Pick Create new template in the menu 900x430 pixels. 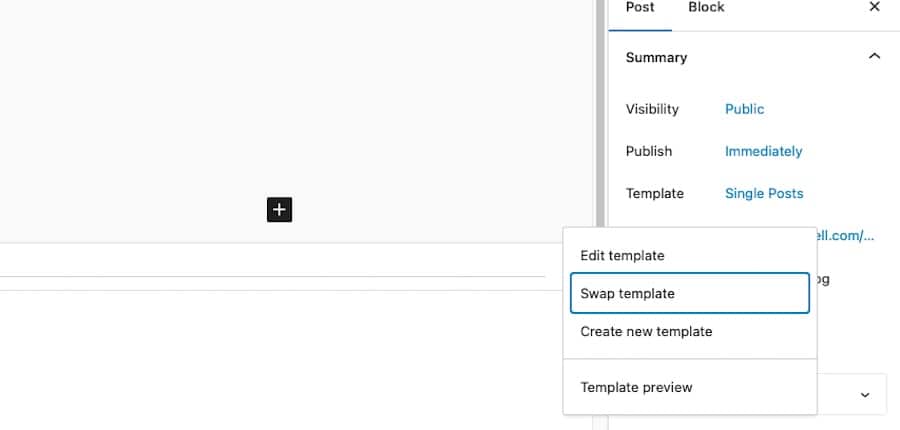pyautogui.click(x=646, y=331)
